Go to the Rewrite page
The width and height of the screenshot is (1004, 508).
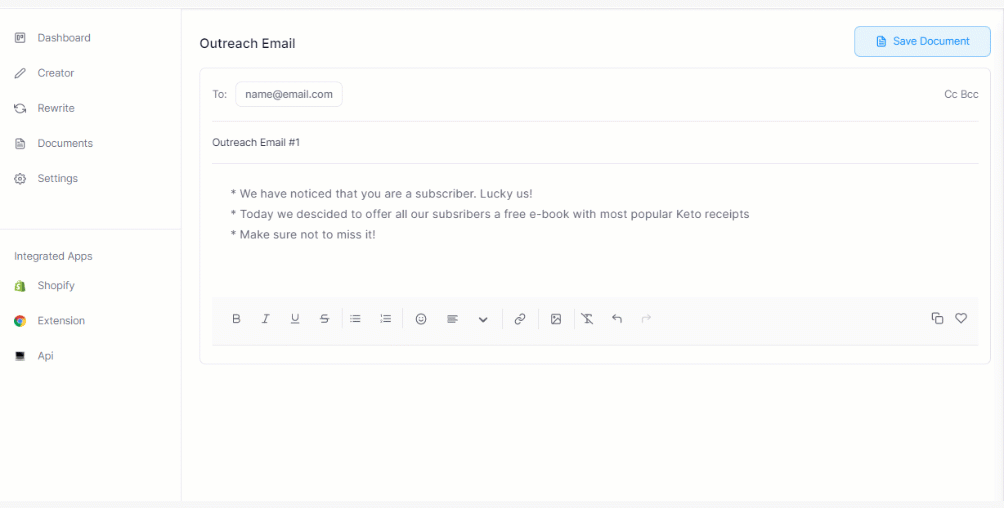pyautogui.click(x=56, y=108)
